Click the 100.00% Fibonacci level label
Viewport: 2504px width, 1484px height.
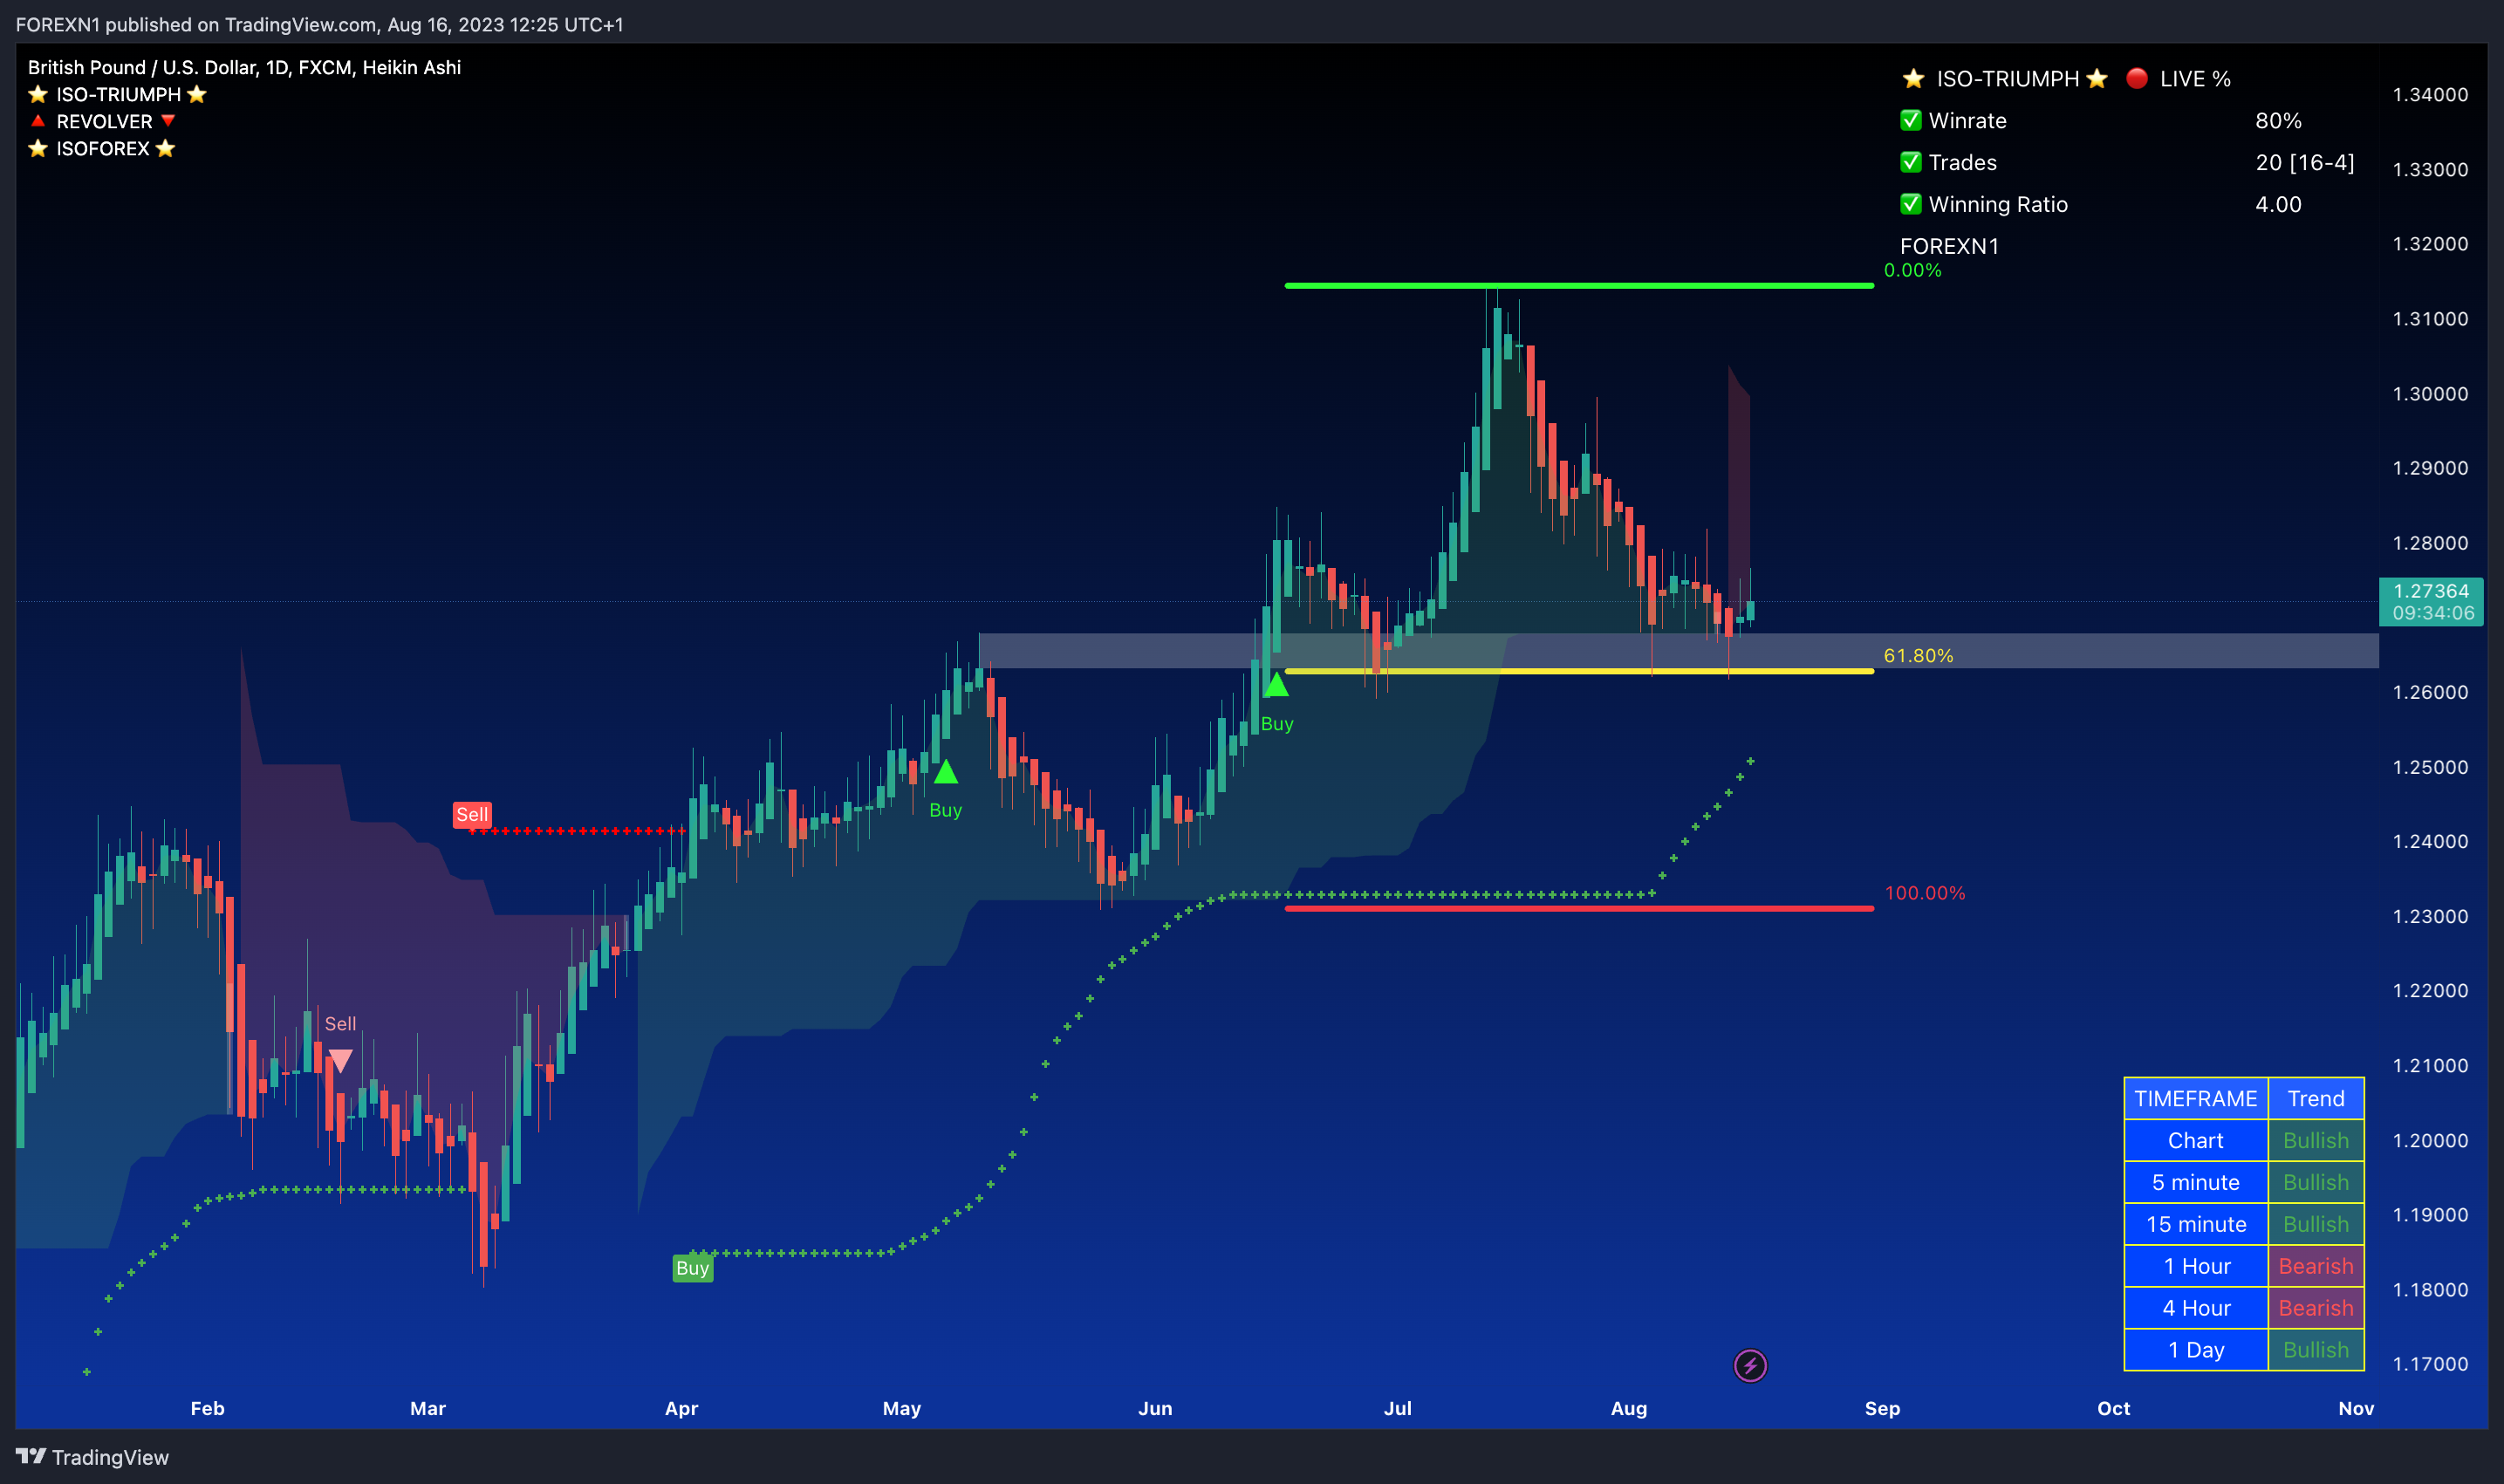tap(1924, 893)
